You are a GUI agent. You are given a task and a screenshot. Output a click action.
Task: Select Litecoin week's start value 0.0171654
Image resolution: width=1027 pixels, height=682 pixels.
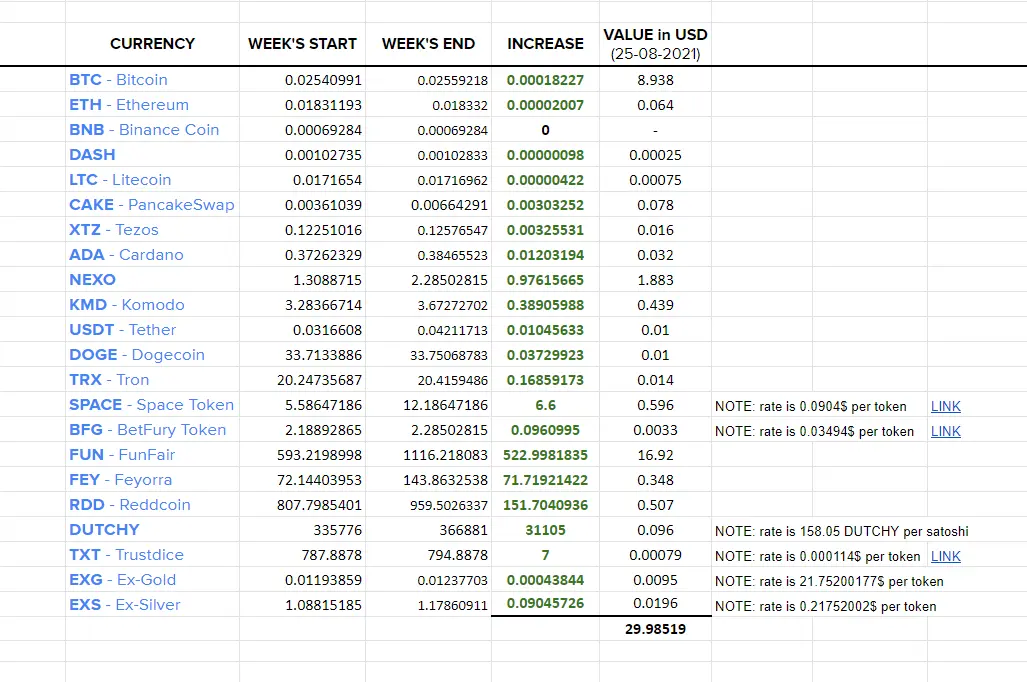click(x=327, y=180)
